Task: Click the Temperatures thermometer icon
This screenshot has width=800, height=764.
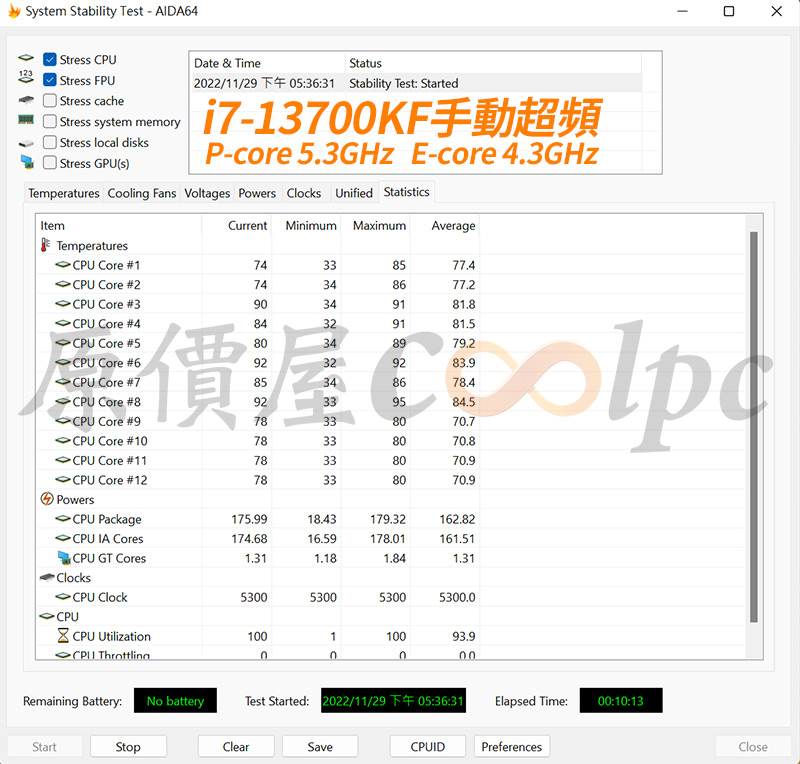Action: click(x=45, y=245)
